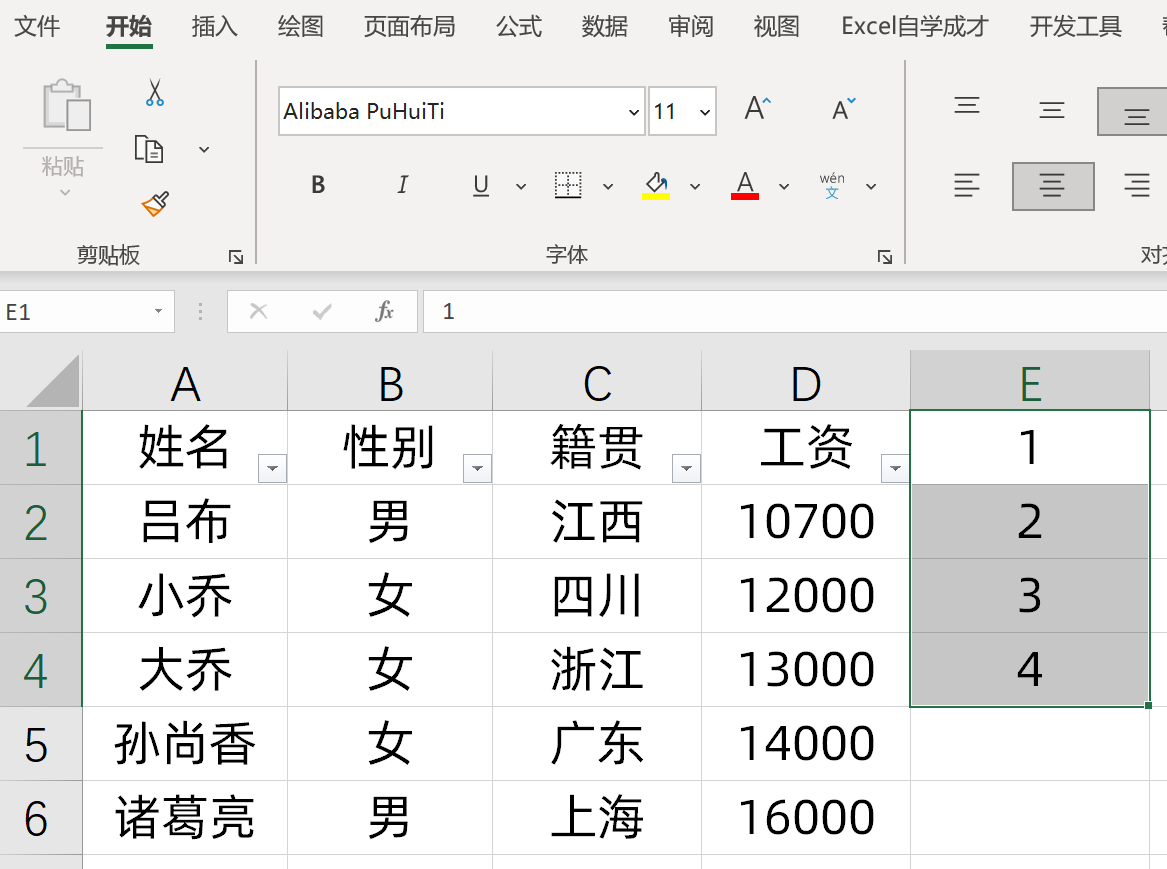This screenshot has height=869, width=1167.
Task: Apply yellow fill with paint bucket
Action: [656, 185]
